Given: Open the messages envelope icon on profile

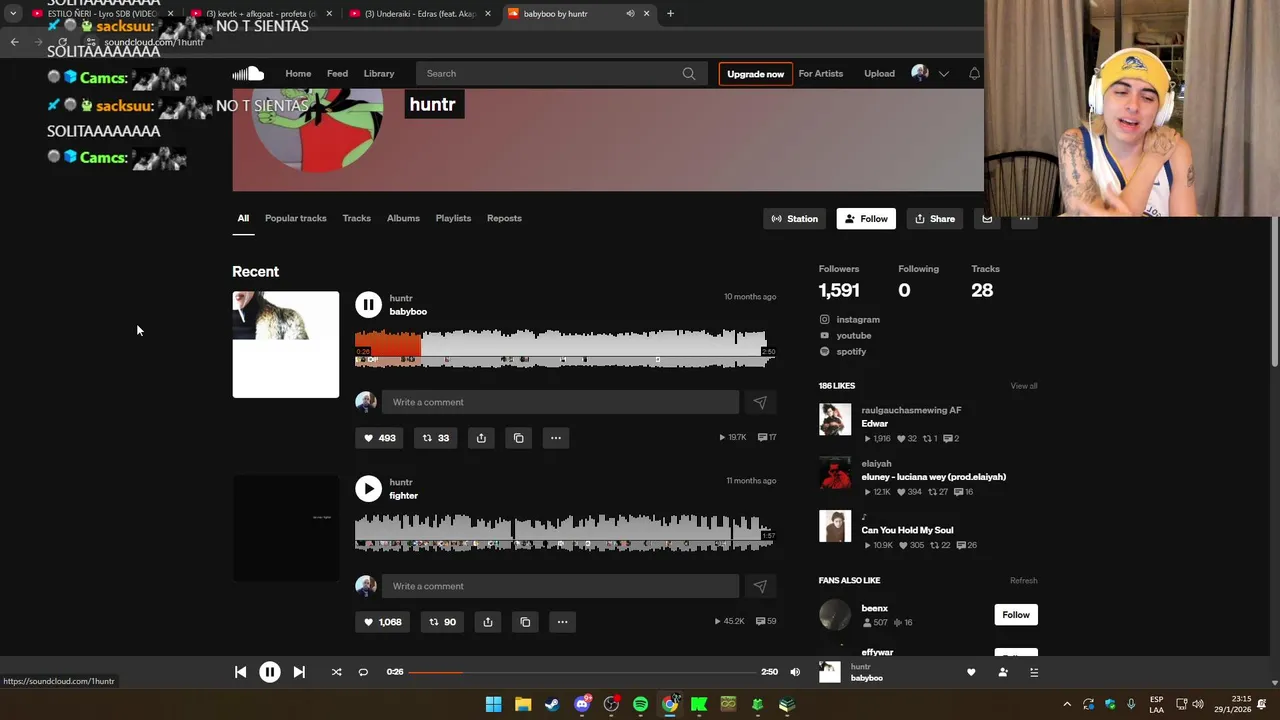Looking at the screenshot, I should click(987, 218).
